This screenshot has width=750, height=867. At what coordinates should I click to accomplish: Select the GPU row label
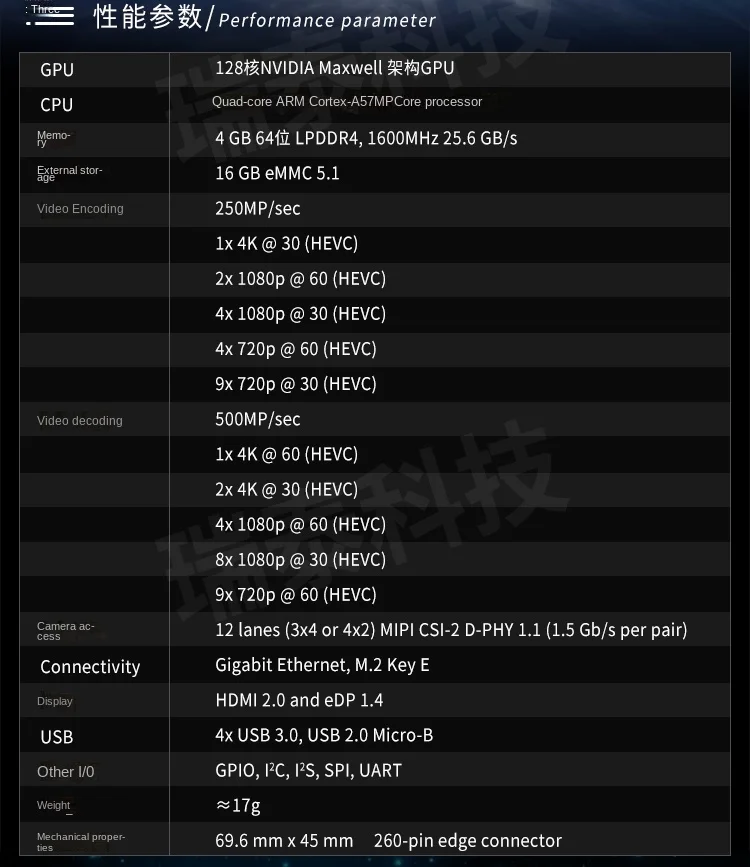(x=57, y=70)
